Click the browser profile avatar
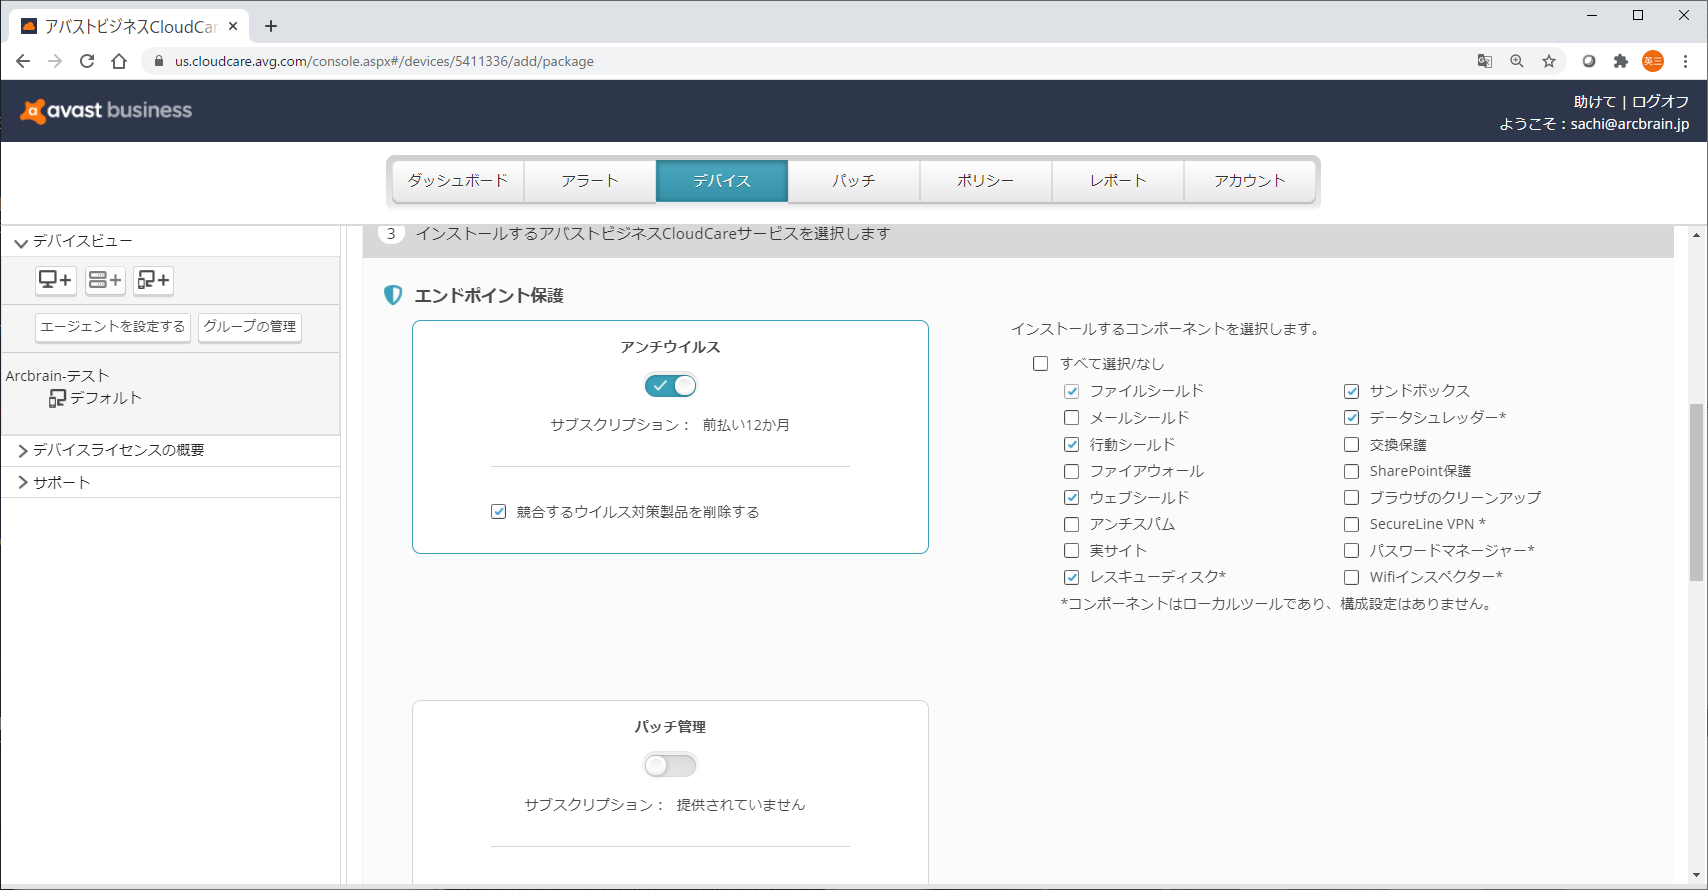 click(1653, 61)
